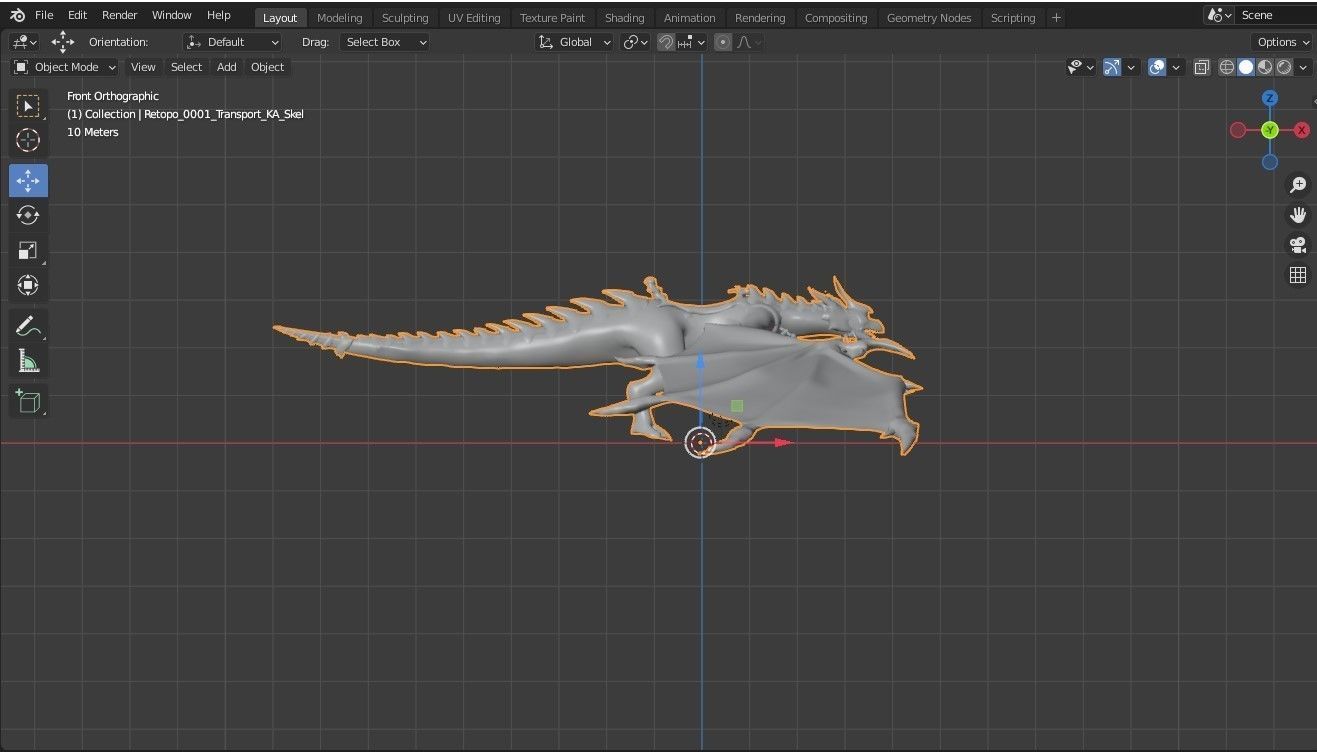Select the Scale tool
Screen dimensions: 1317x752
[x=28, y=250]
